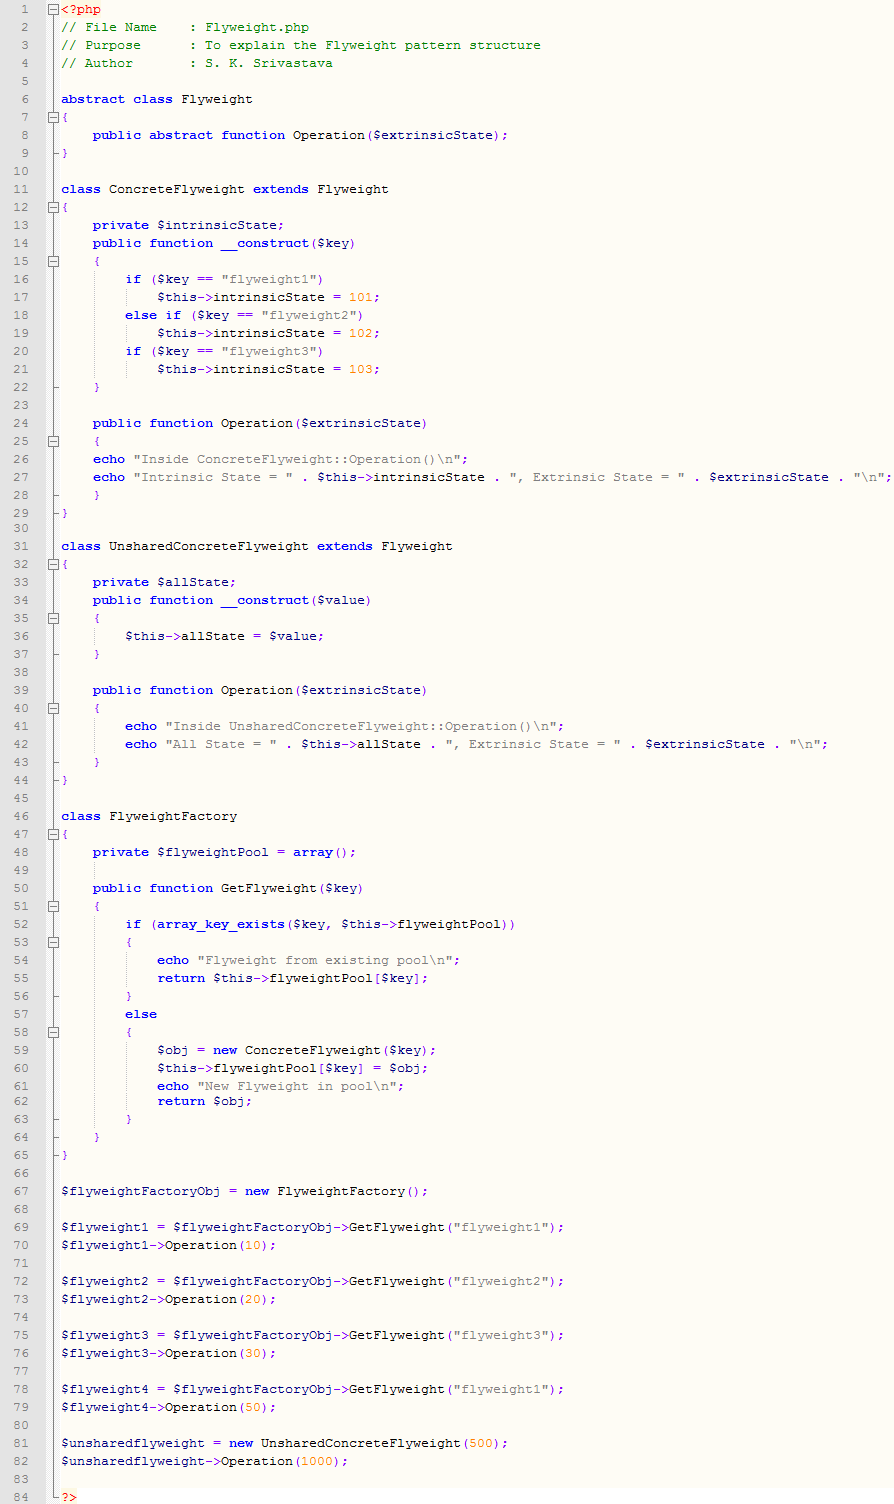Click '$flyweight4 = $flyweightFactoryObj->GetFlyweight' assignment line
894x1504 pixels.
click(313, 1389)
